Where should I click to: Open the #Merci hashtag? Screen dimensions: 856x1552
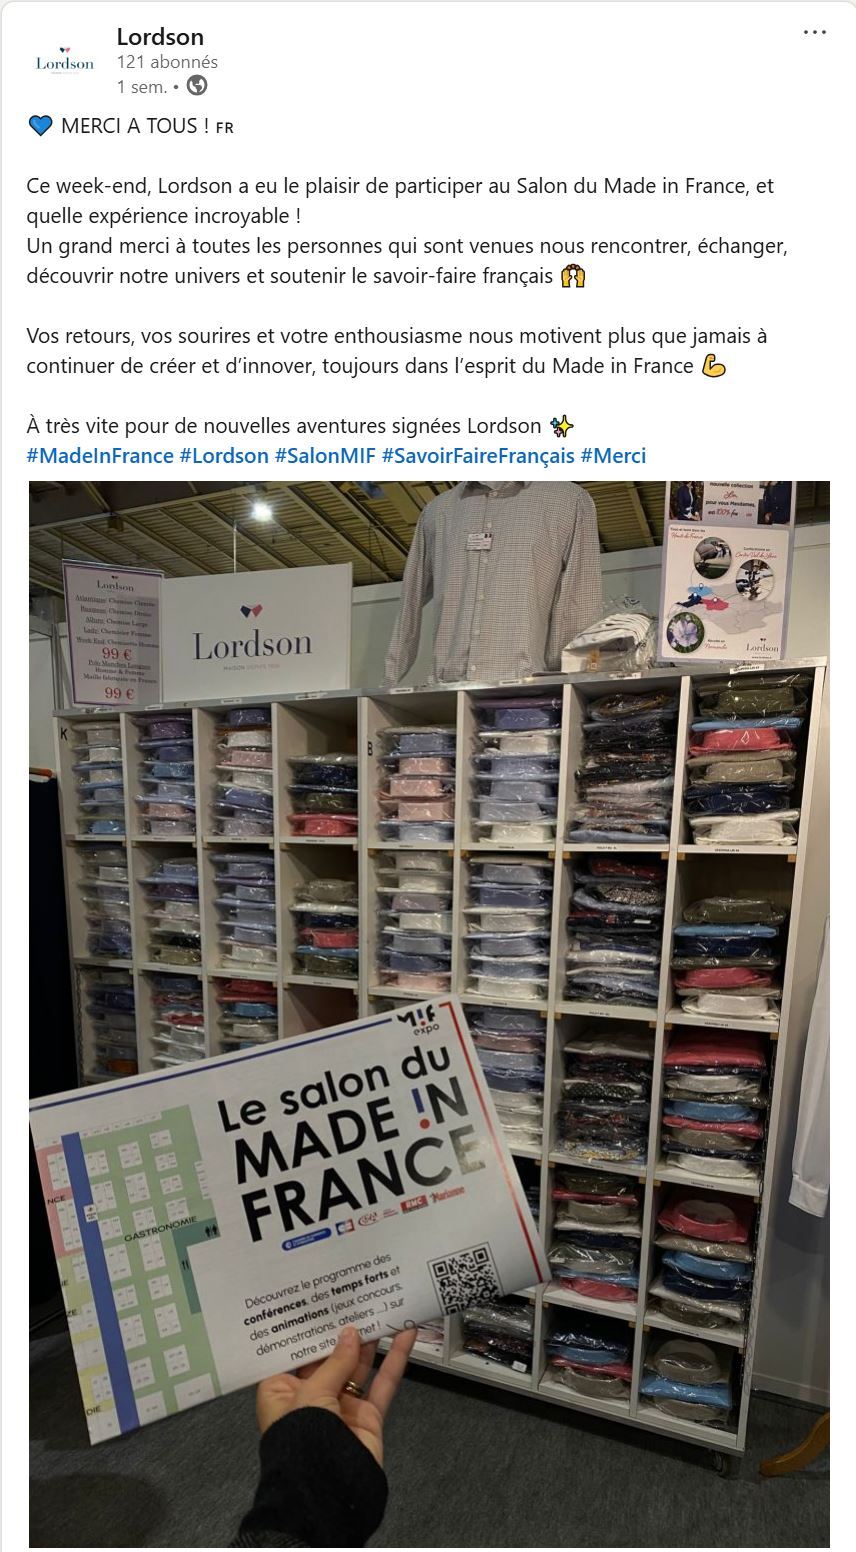tap(613, 456)
